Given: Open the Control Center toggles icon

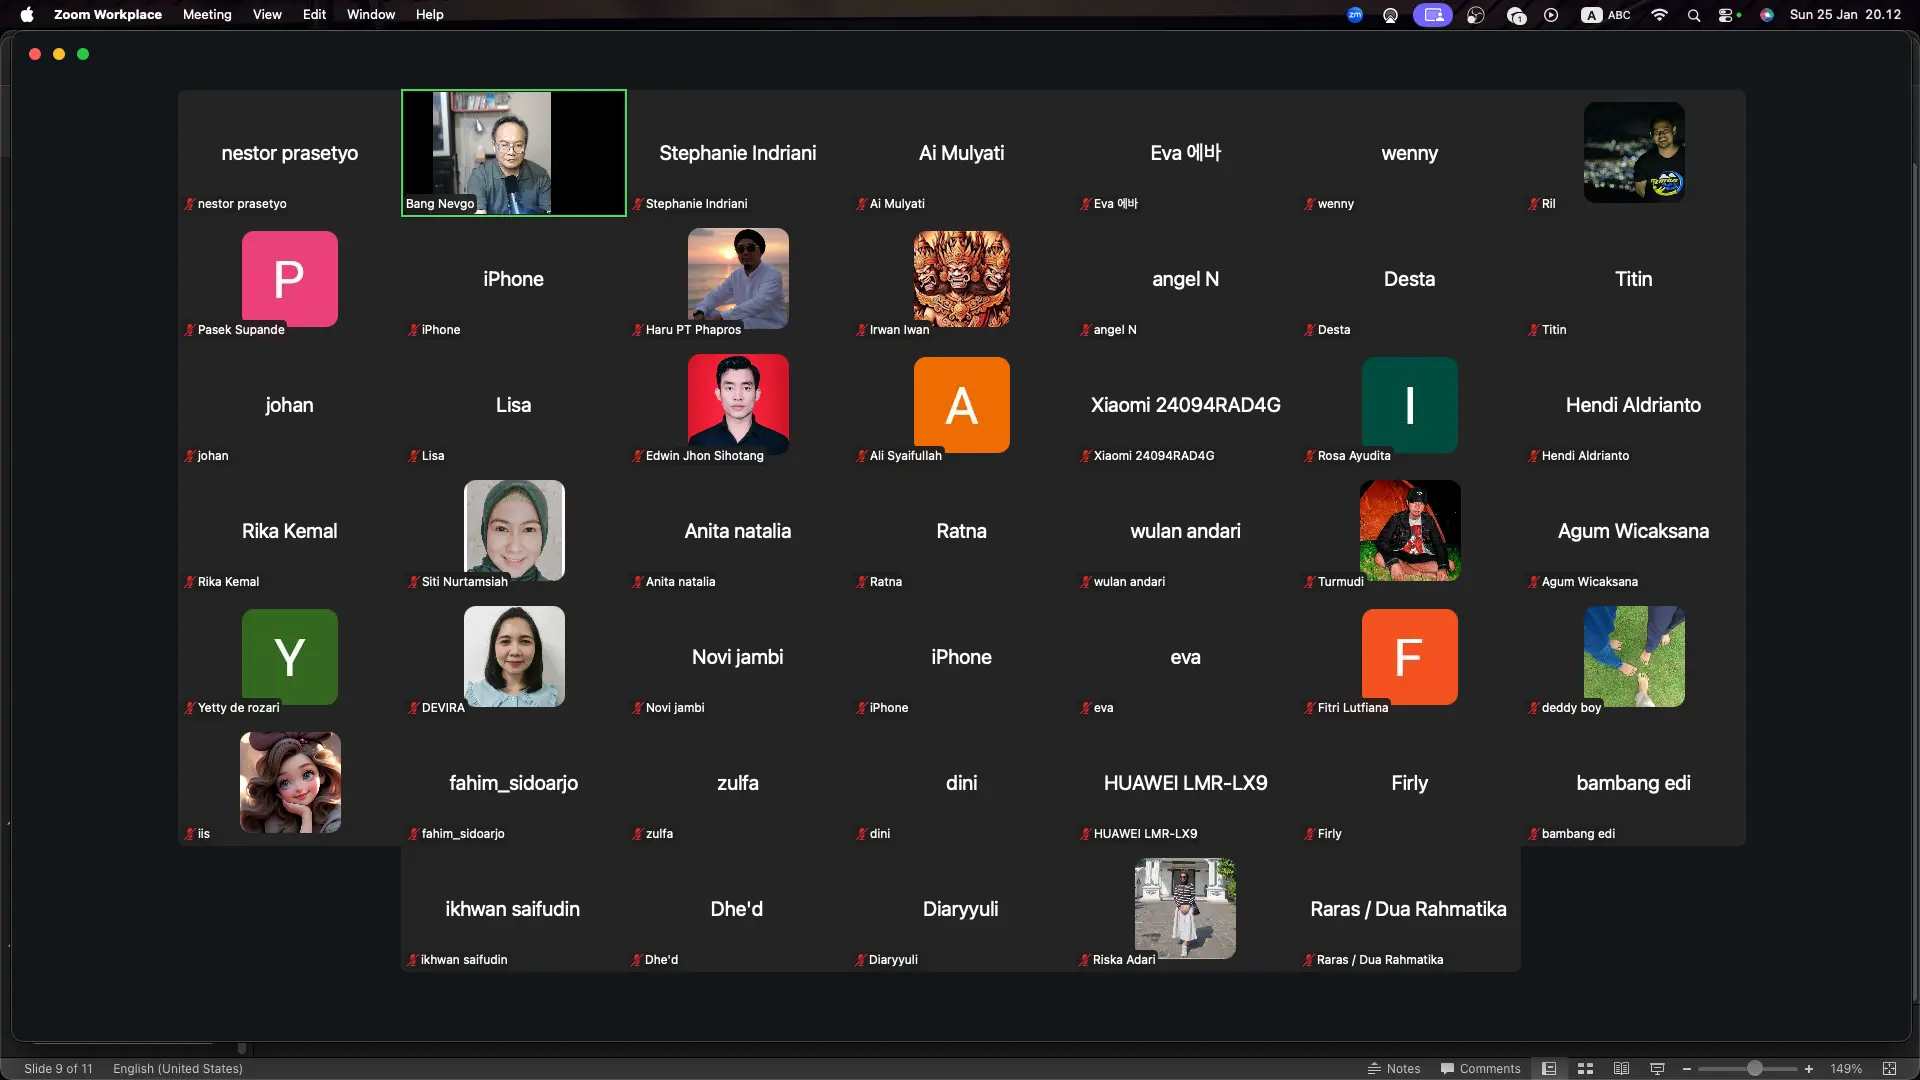Looking at the screenshot, I should point(1725,15).
